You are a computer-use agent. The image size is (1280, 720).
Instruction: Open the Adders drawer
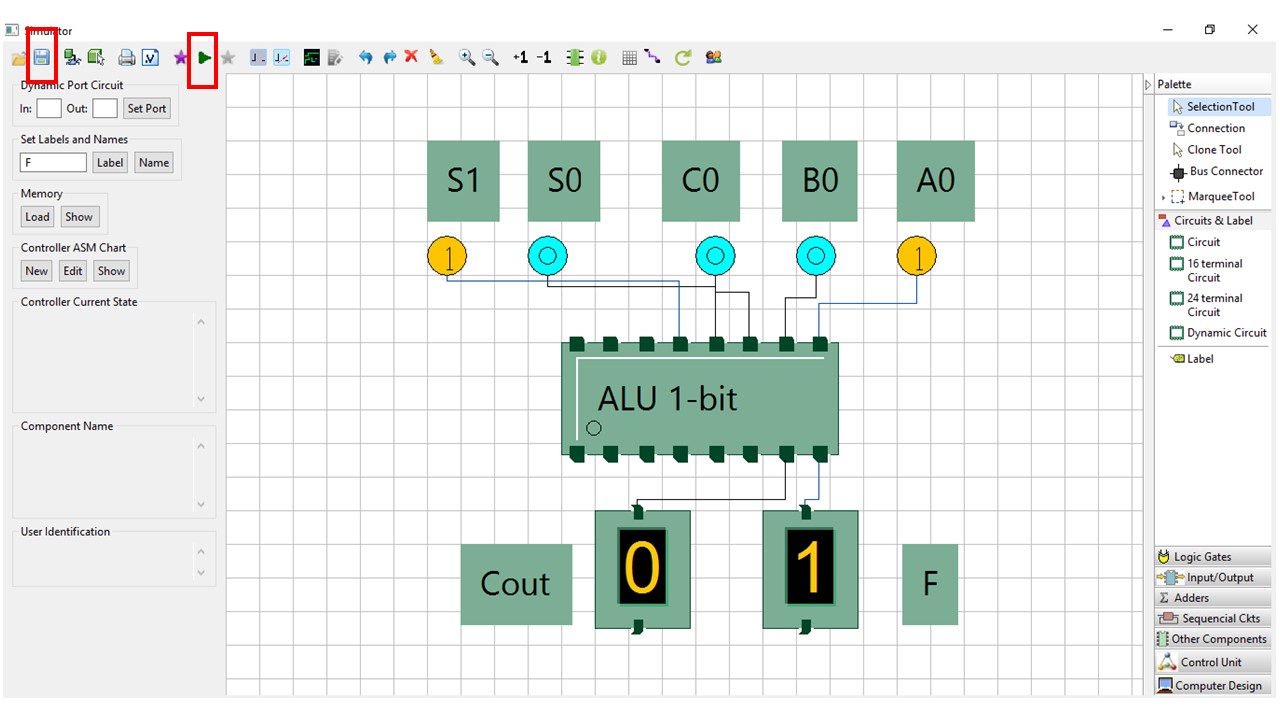1213,598
